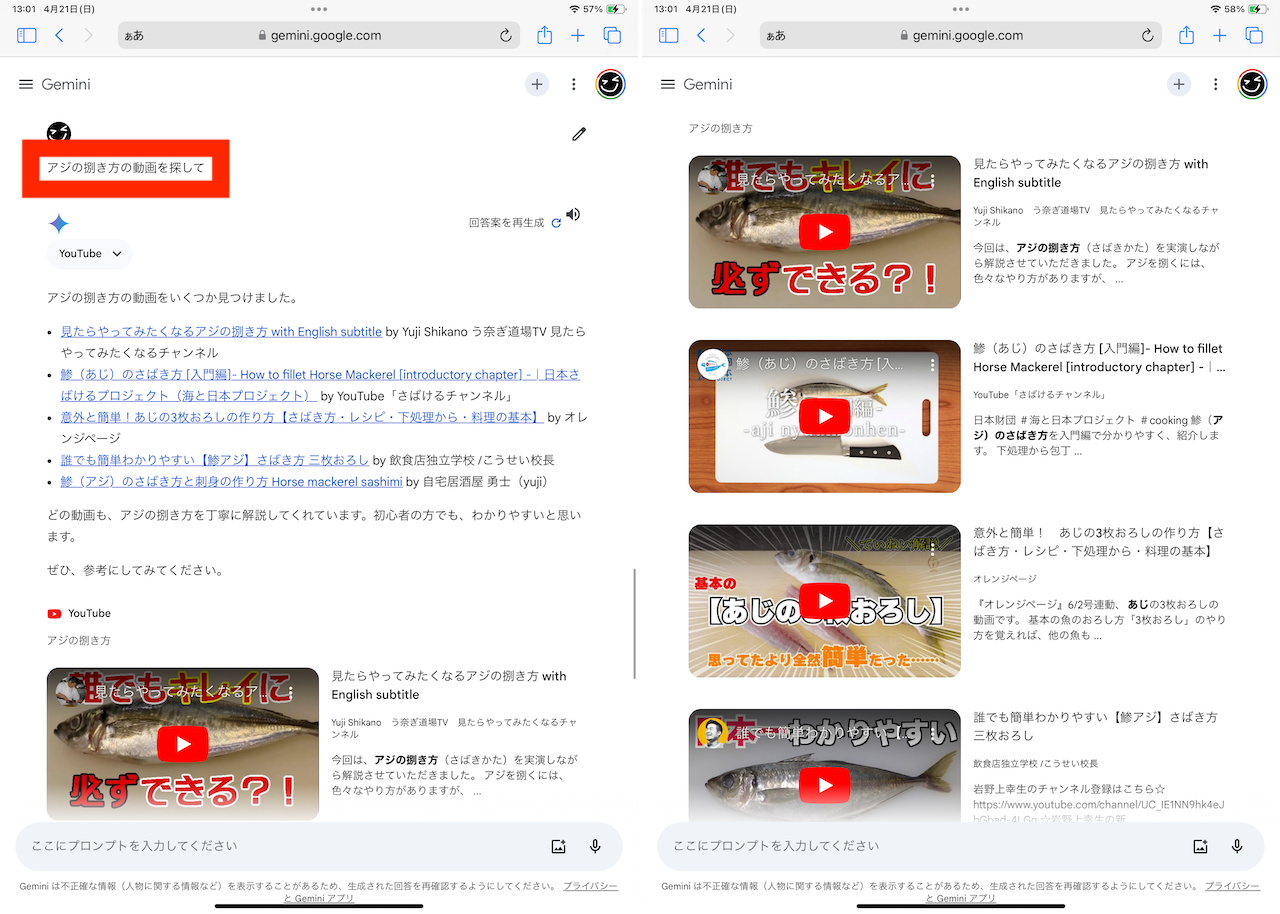Click オレンジページ channel name in right window
Viewport: 1280px width, 914px height.
[x=1005, y=579]
